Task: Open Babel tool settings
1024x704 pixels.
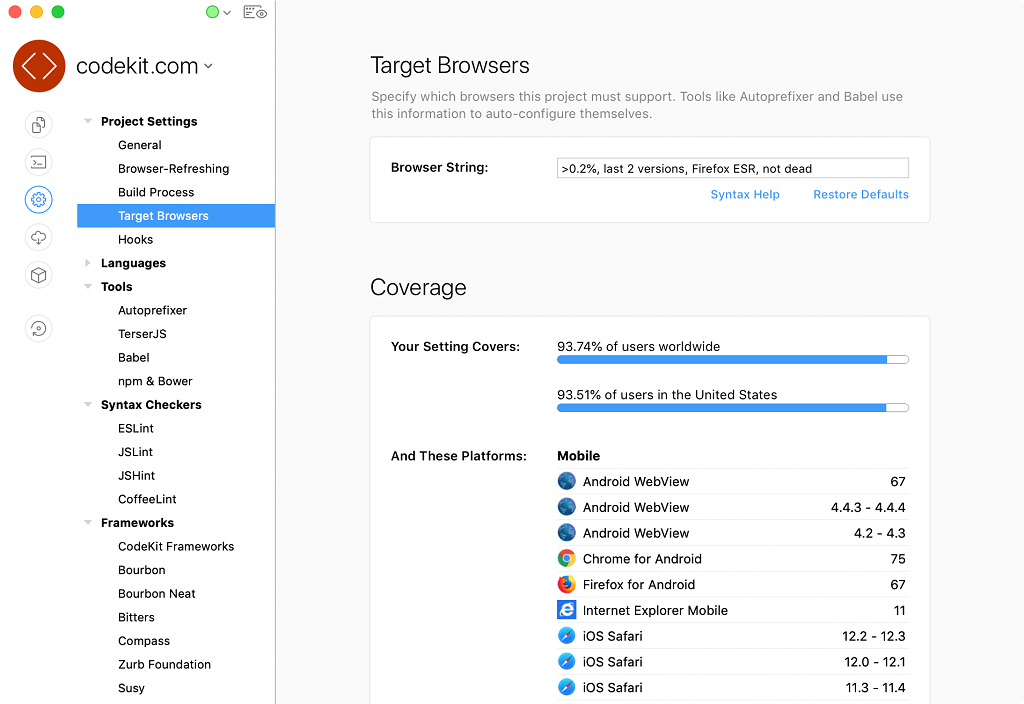Action: [x=134, y=357]
